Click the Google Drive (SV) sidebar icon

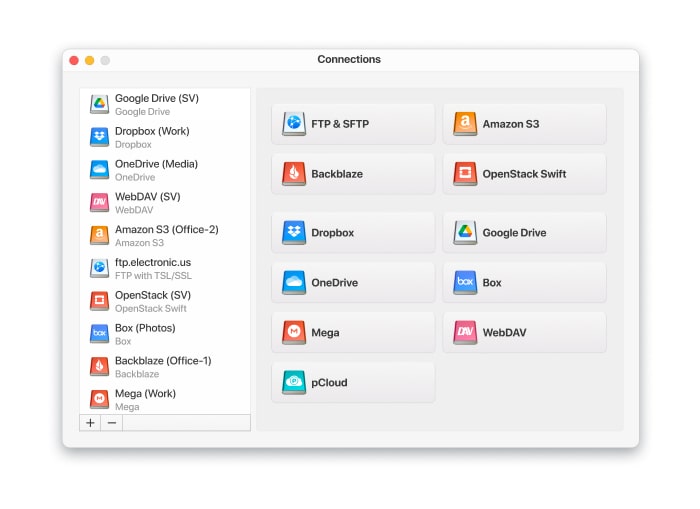(x=99, y=104)
